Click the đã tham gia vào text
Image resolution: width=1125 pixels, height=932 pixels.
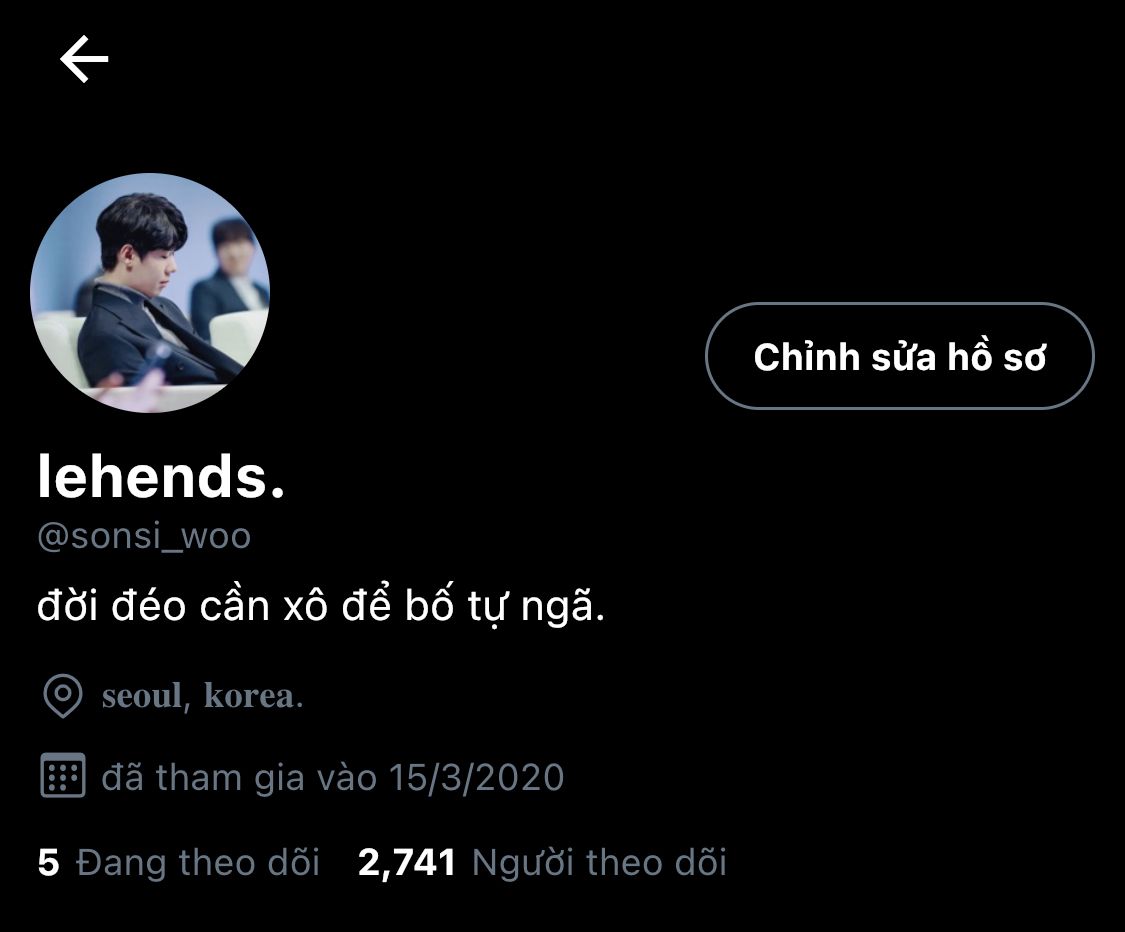coord(239,778)
